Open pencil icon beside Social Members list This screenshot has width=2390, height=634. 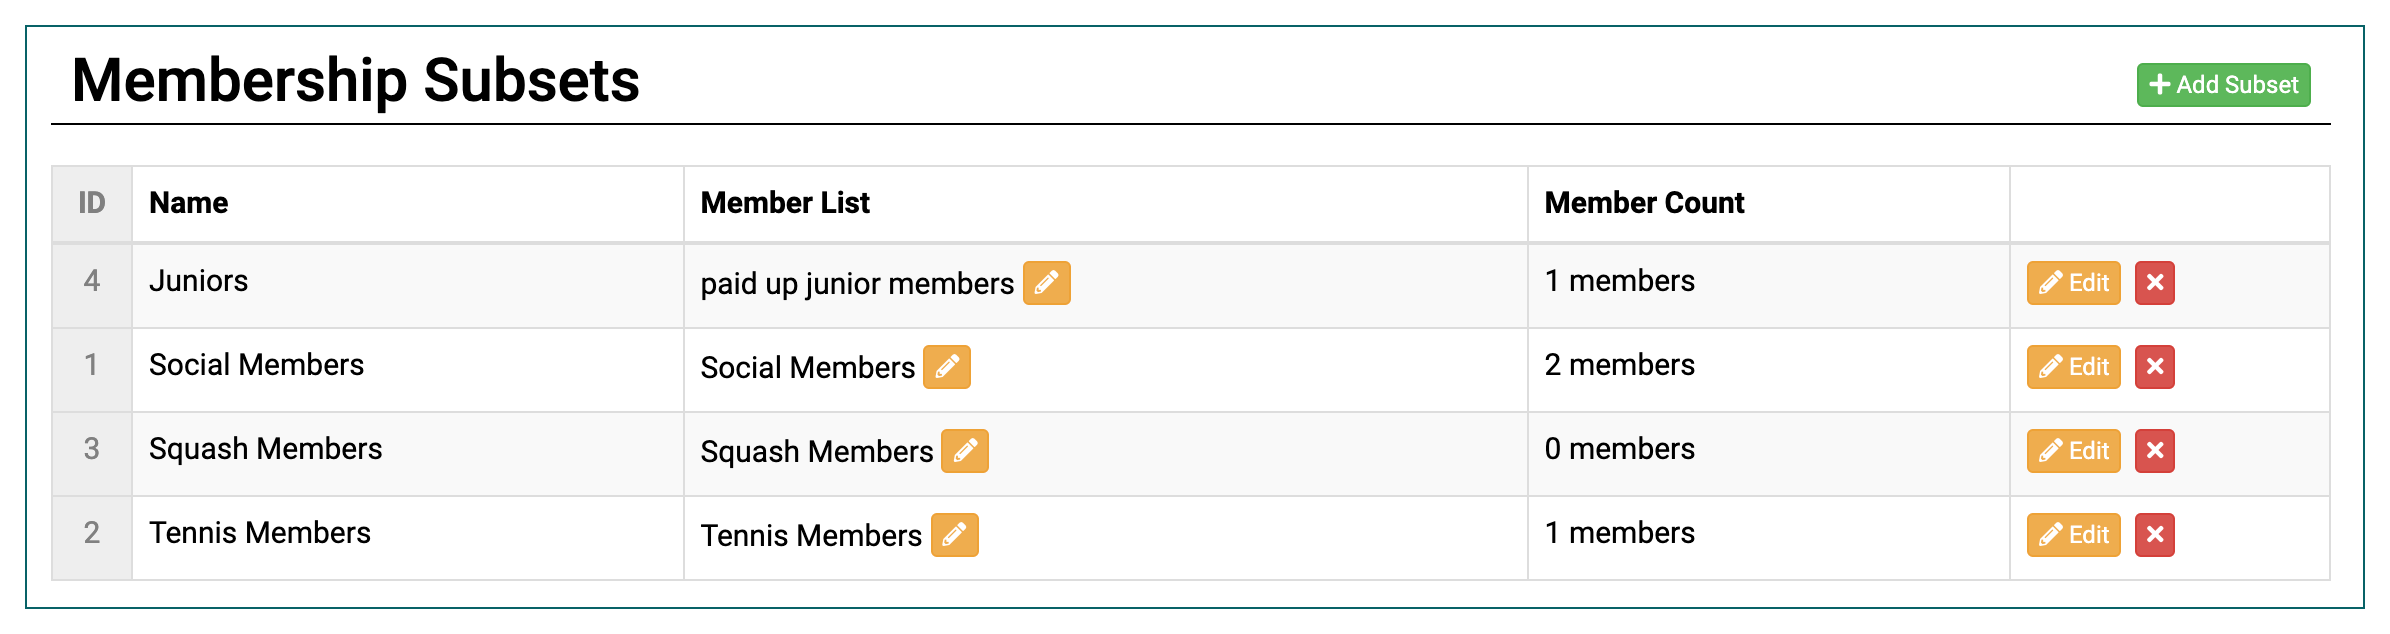click(946, 367)
